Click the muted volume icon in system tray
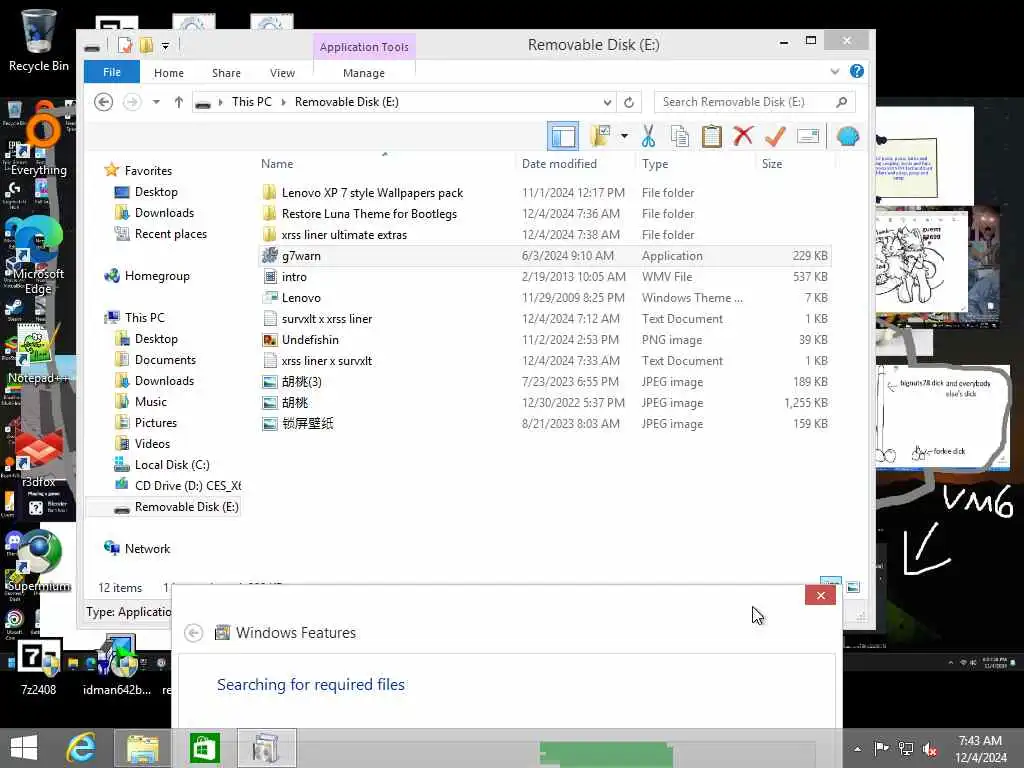1024x768 pixels. [930, 748]
